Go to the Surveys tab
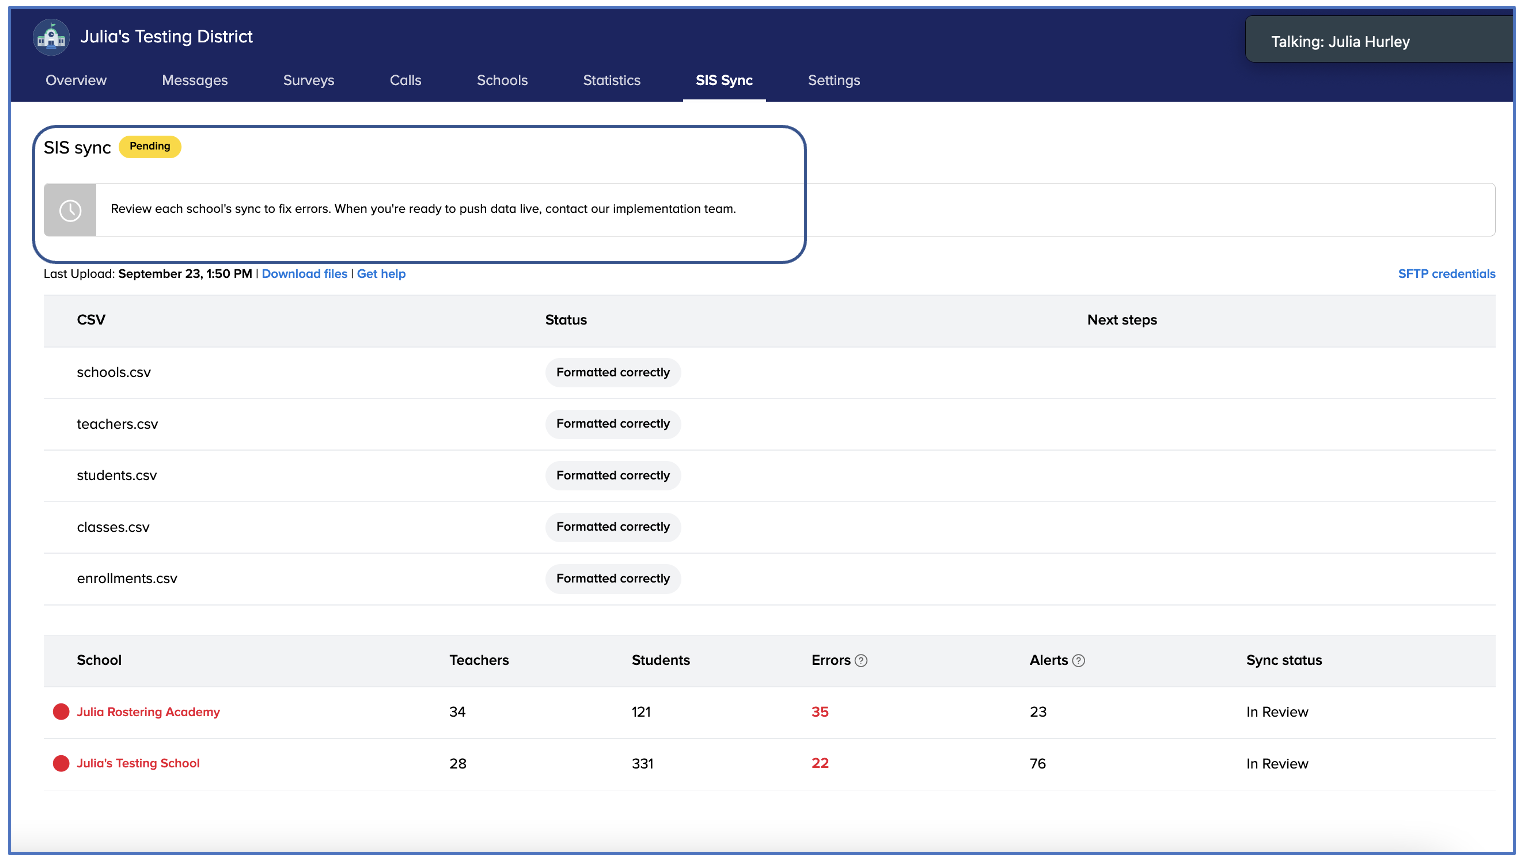The image size is (1528, 866). coord(308,81)
